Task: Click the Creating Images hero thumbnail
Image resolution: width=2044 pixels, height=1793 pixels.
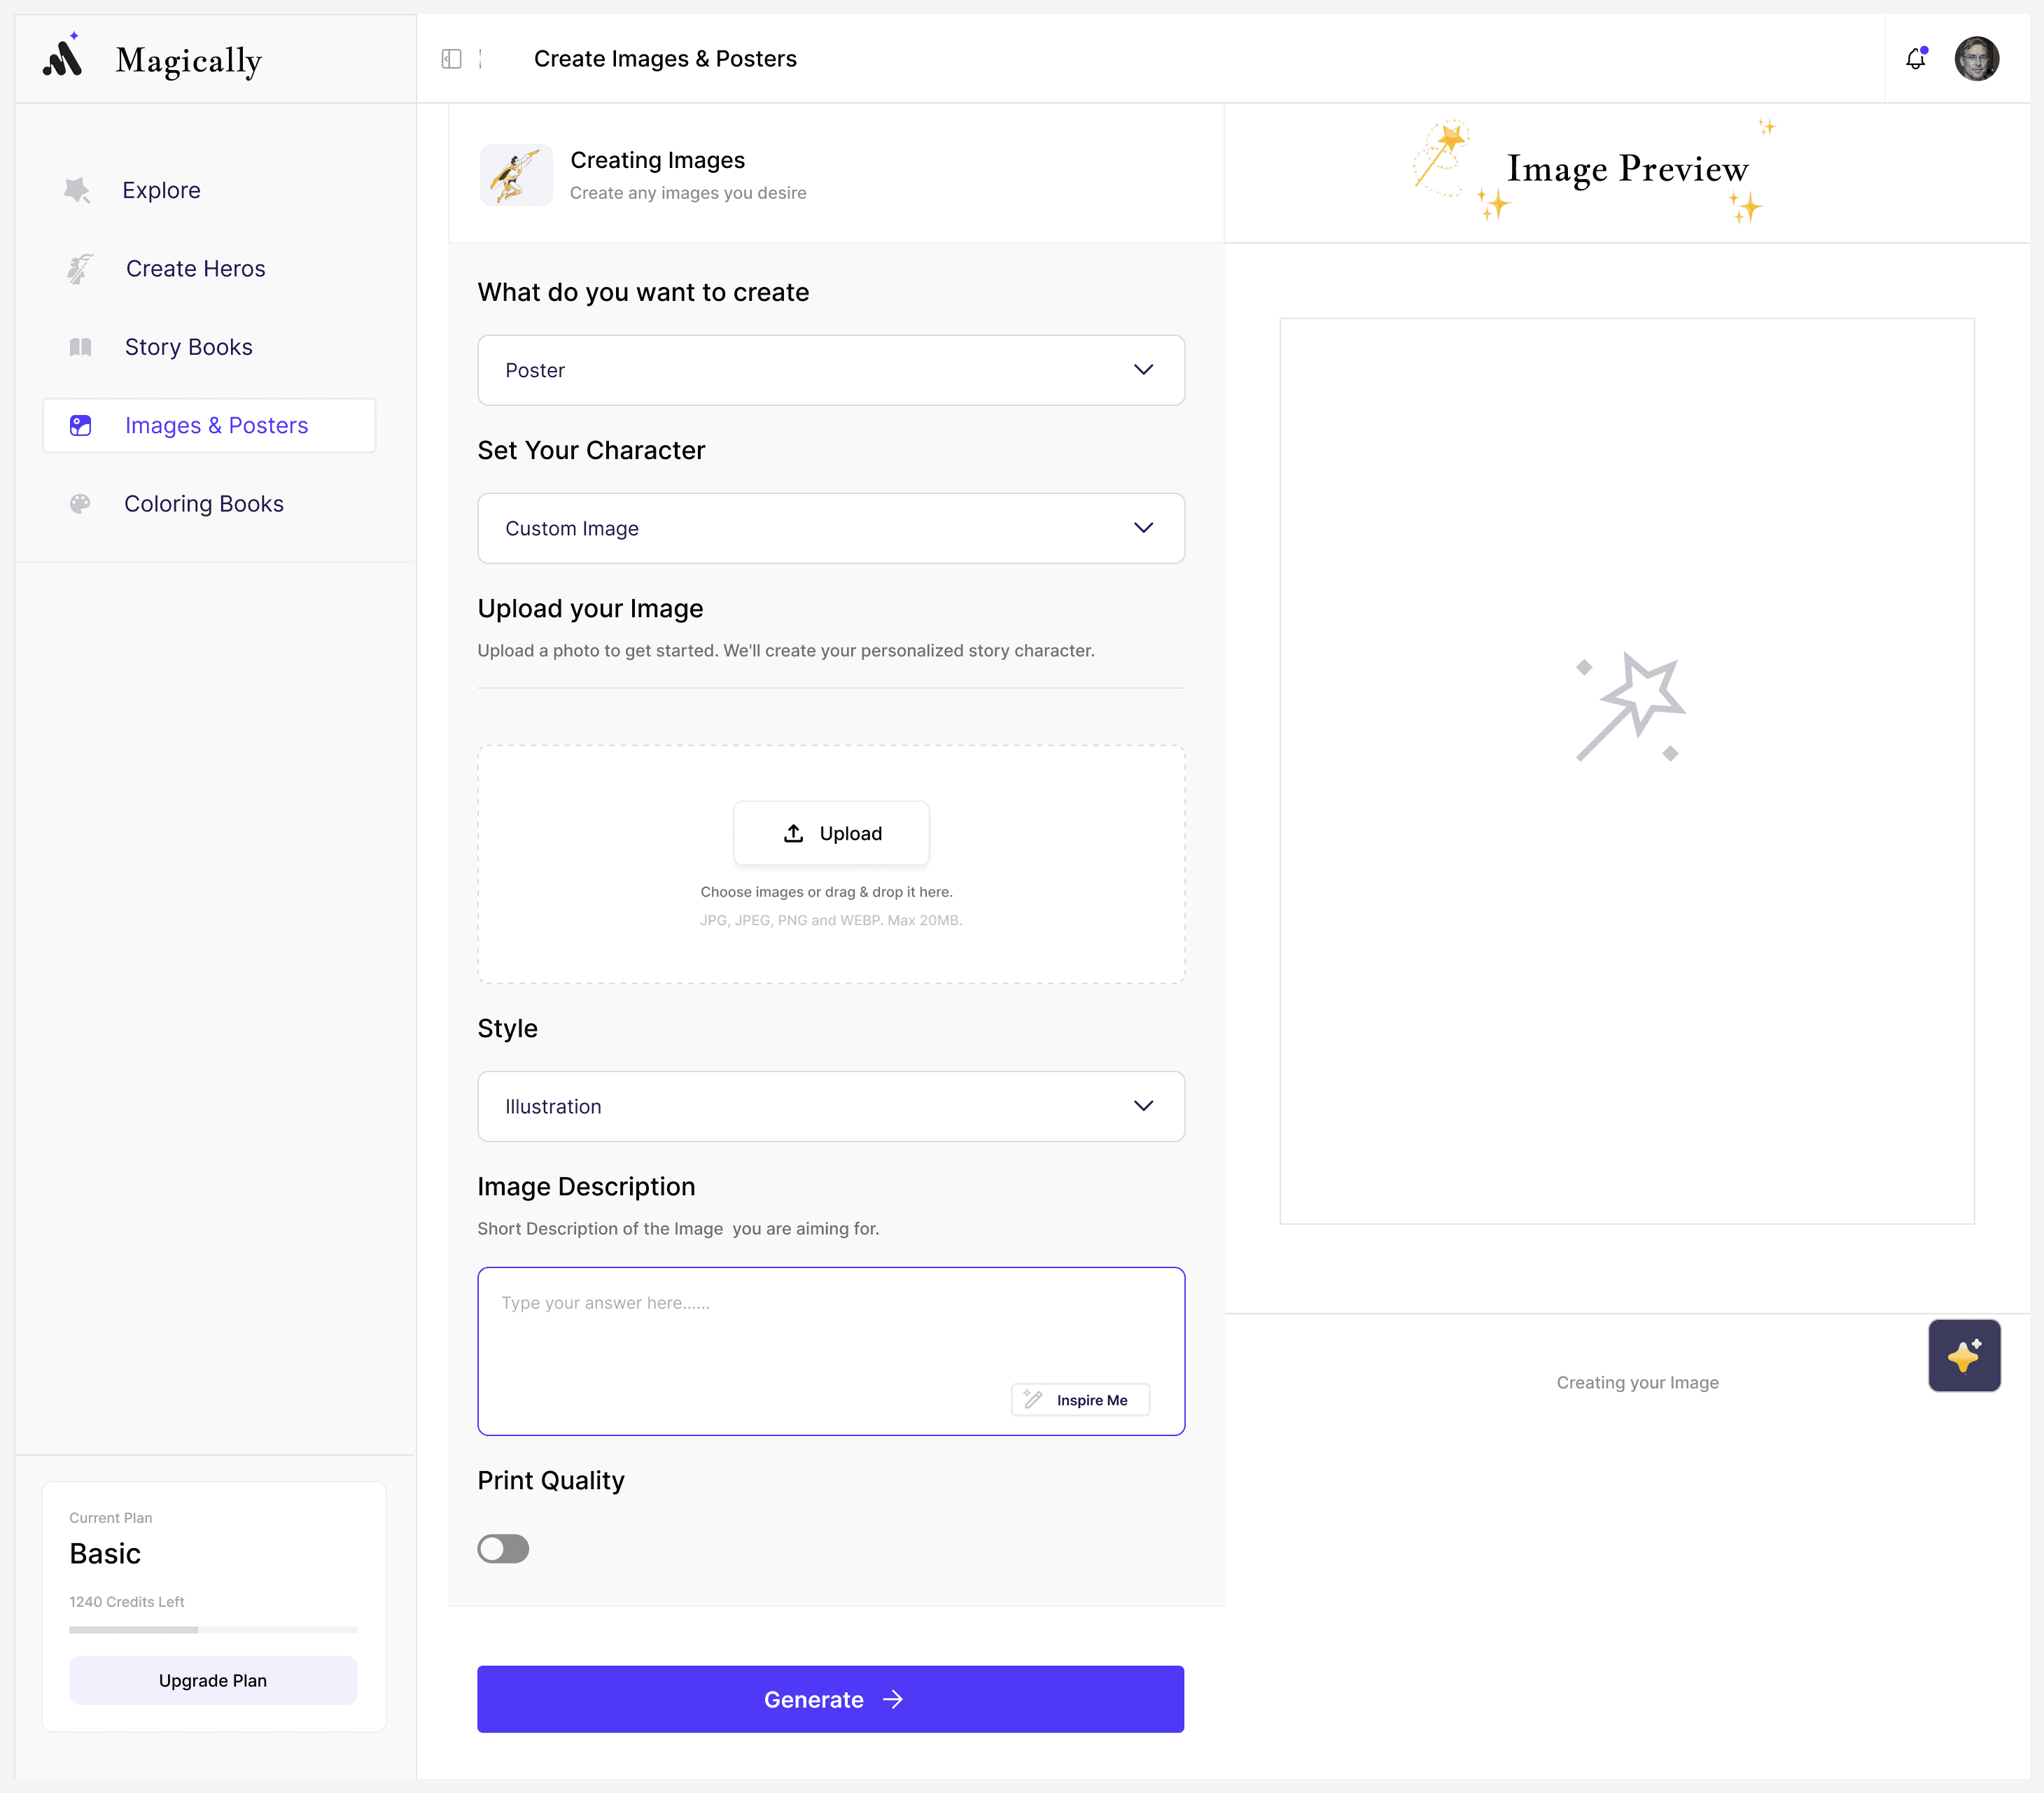Action: click(516, 175)
